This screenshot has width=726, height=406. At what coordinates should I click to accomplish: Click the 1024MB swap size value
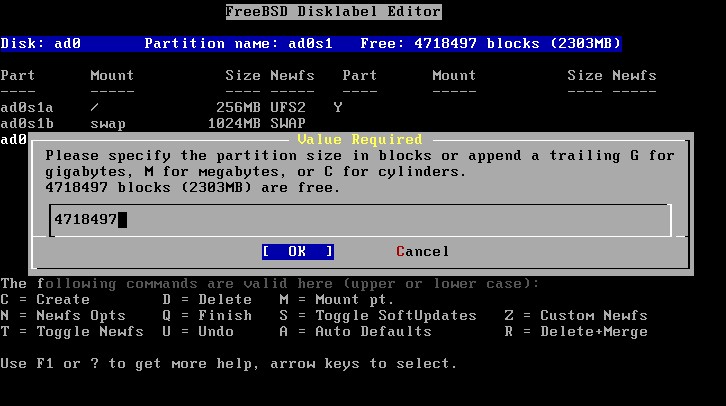(x=234, y=124)
